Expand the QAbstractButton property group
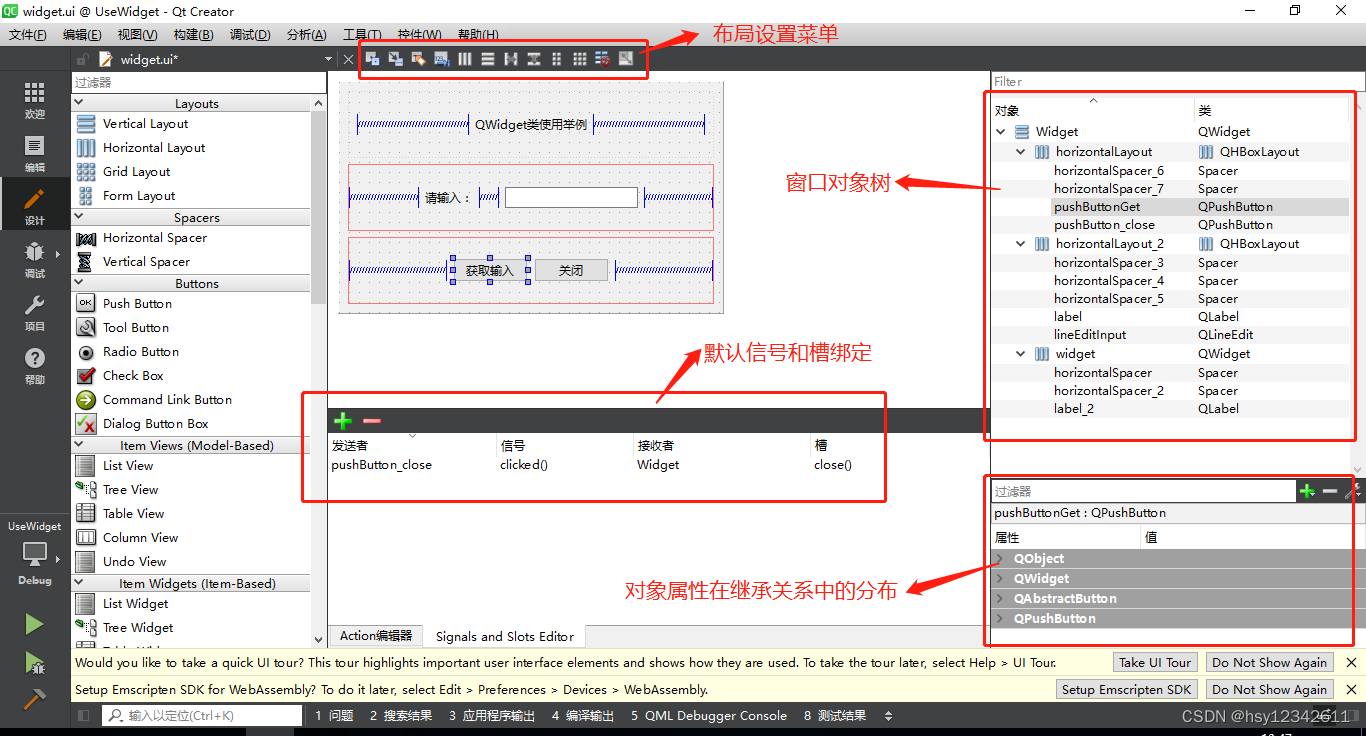Image resolution: width=1366 pixels, height=736 pixels. click(x=999, y=599)
